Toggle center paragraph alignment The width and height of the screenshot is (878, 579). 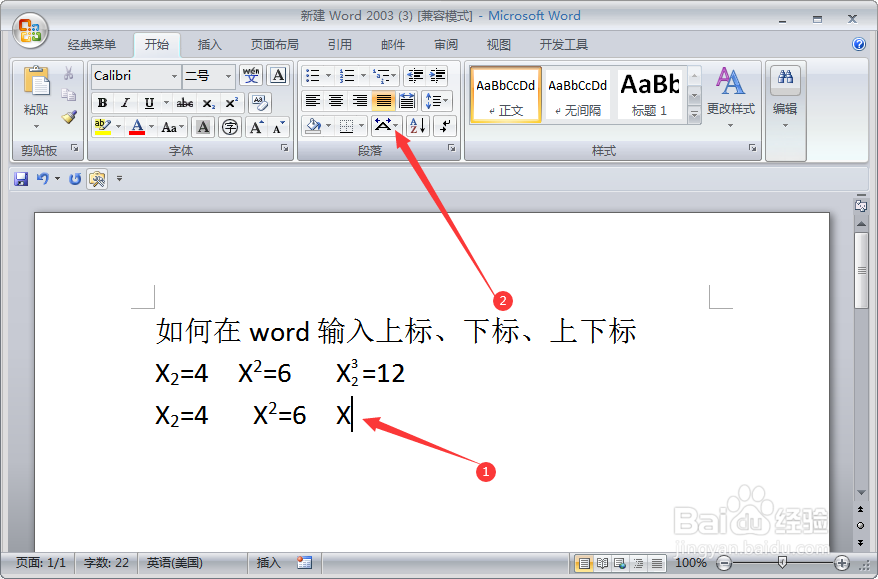point(336,100)
